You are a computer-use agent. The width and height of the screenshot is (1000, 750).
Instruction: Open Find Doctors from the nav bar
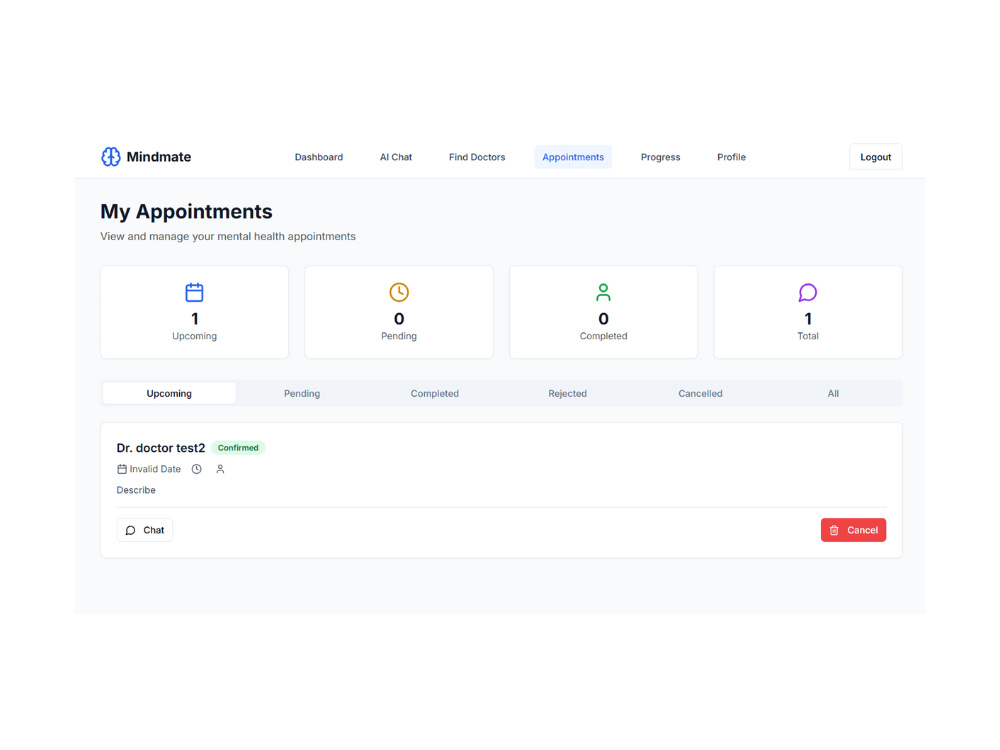(477, 157)
